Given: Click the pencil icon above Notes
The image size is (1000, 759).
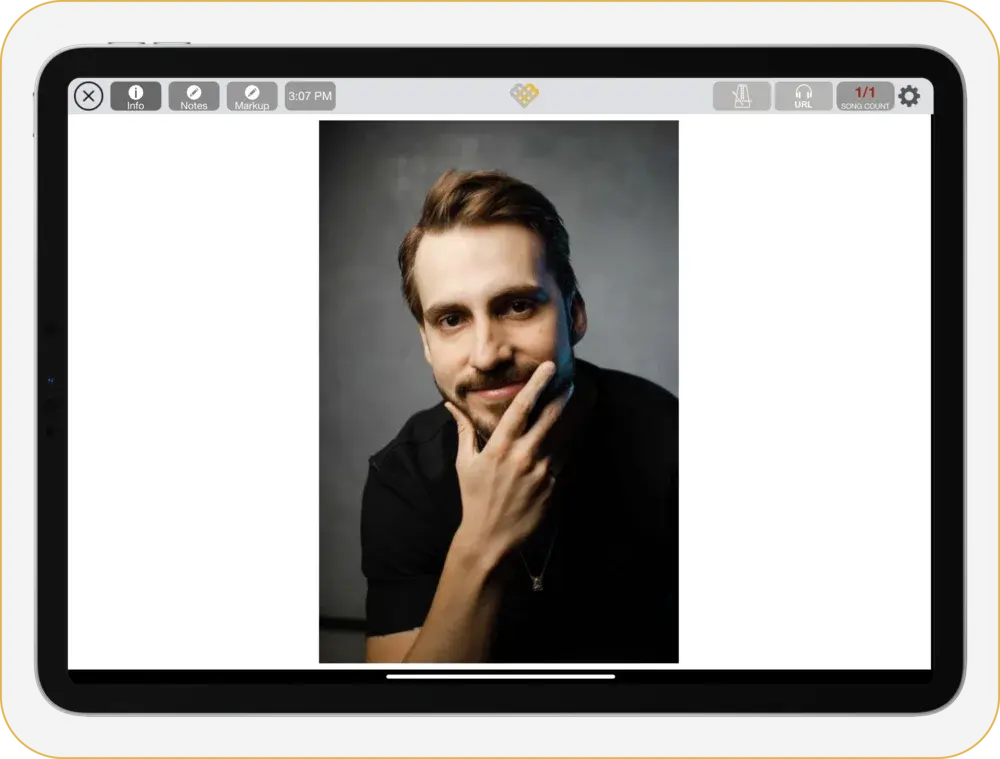Looking at the screenshot, I should (194, 91).
